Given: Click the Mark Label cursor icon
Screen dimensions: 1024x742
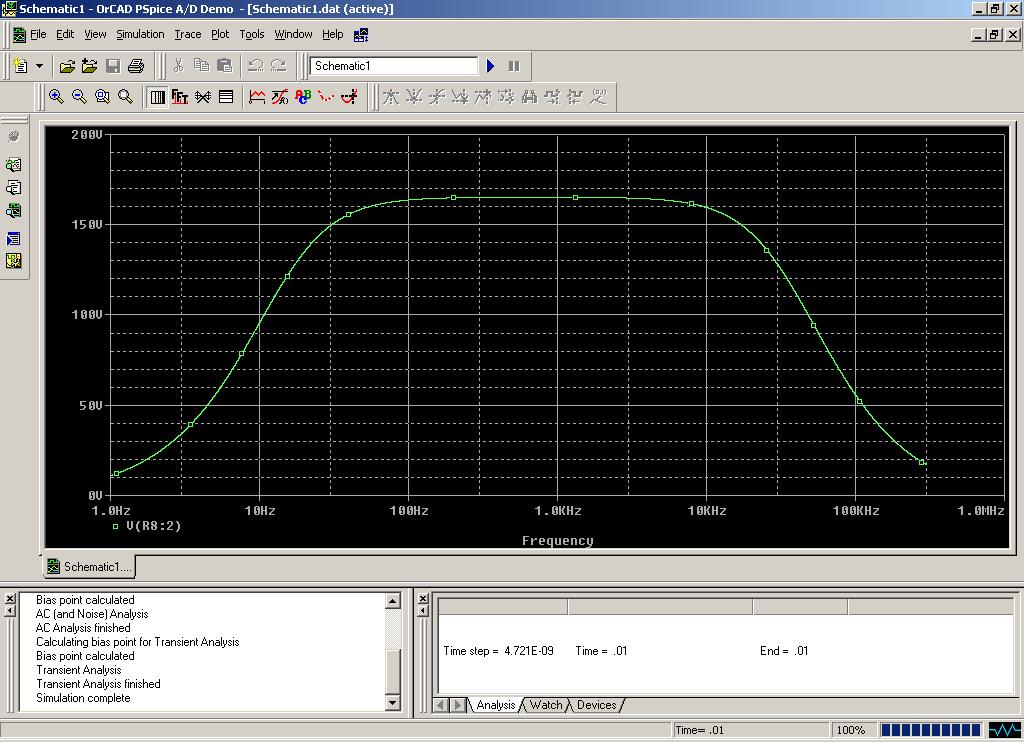Looking at the screenshot, I should (598, 97).
